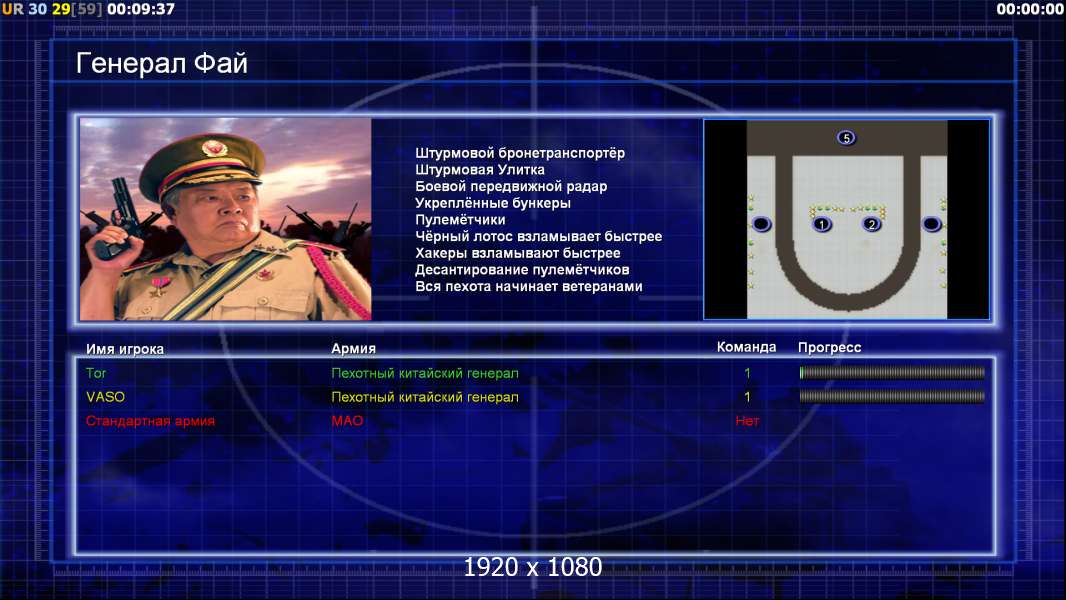
Task: Click the Штурмовая Улитка line
Action: click(480, 170)
